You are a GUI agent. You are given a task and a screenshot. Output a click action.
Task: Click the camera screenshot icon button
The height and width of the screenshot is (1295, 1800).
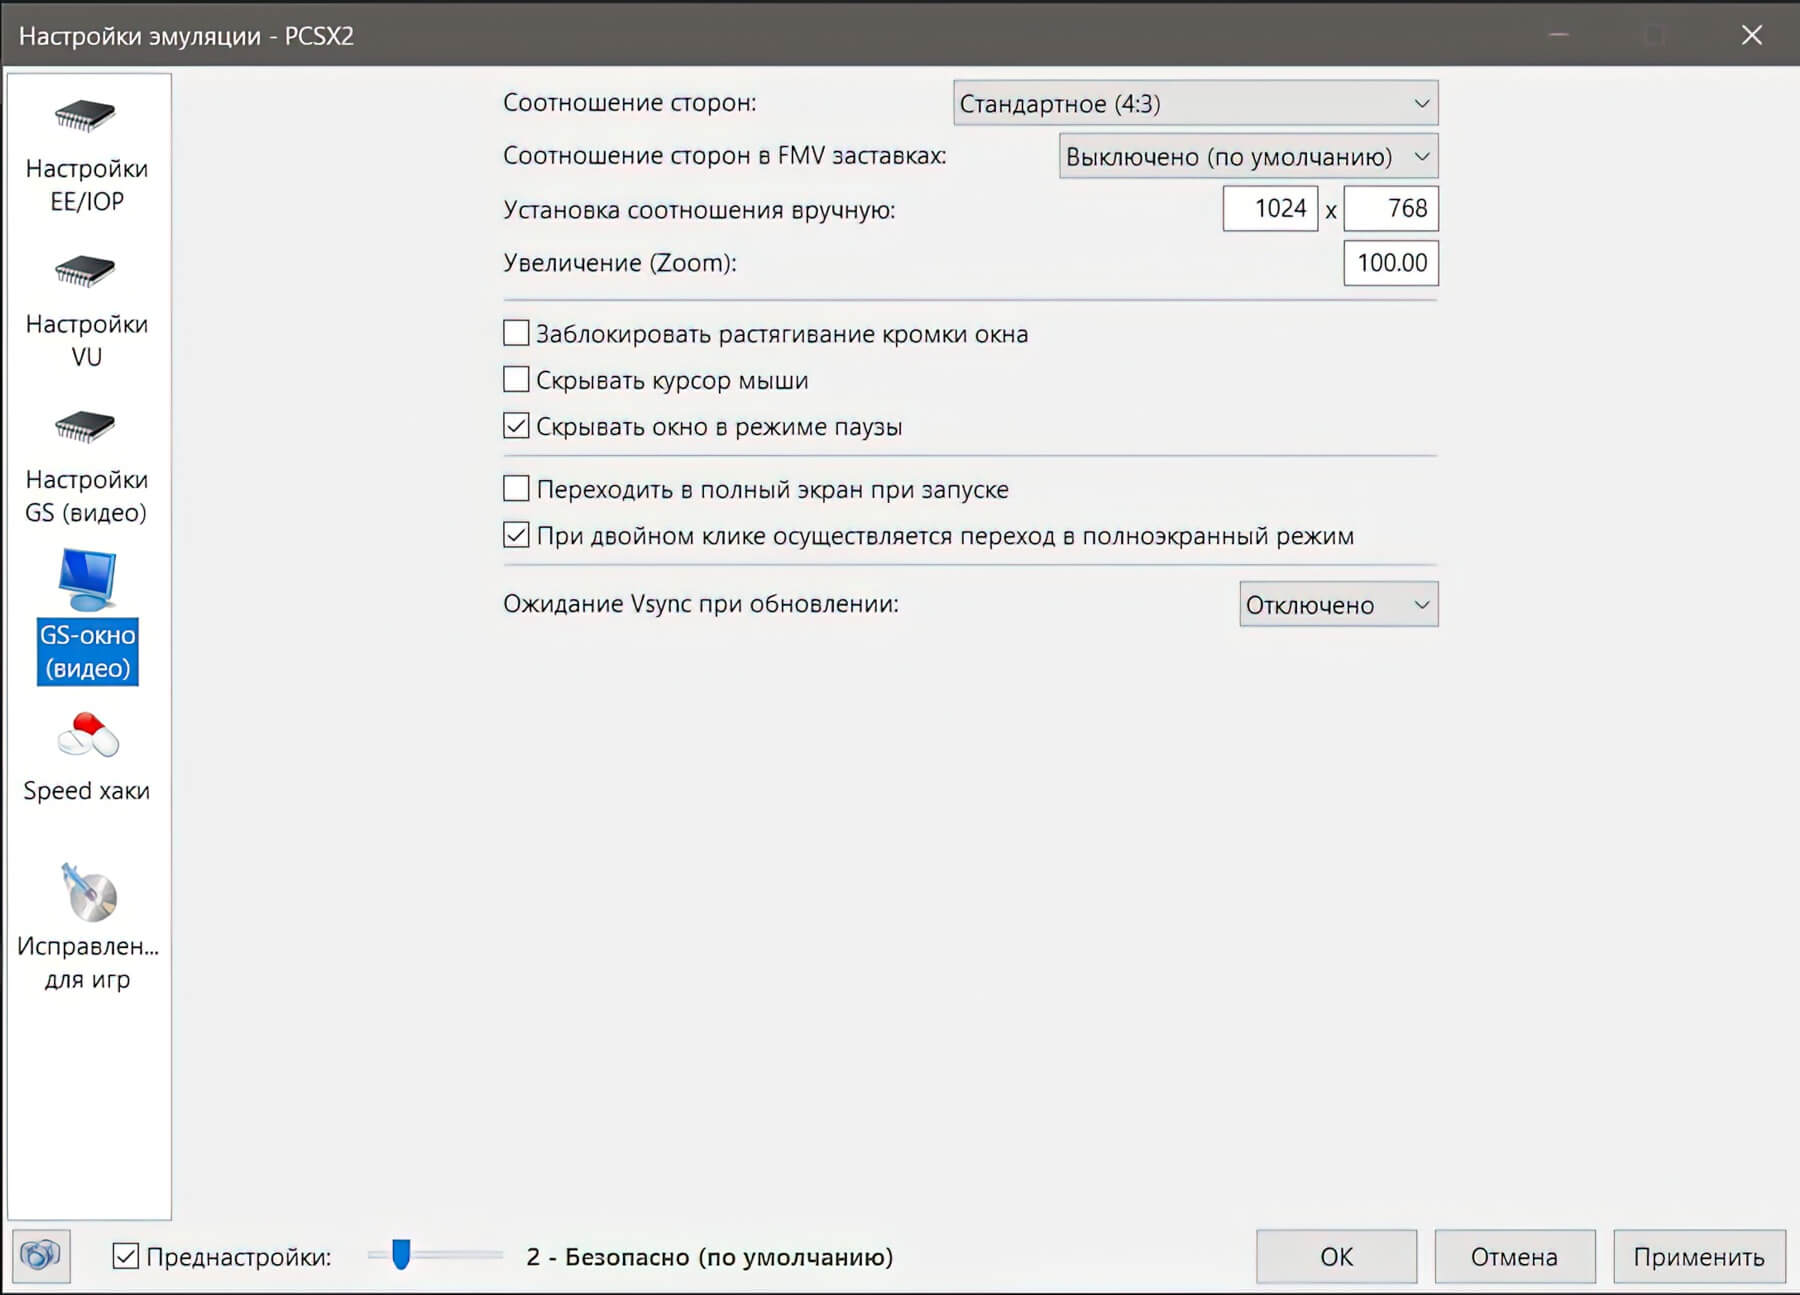41,1255
